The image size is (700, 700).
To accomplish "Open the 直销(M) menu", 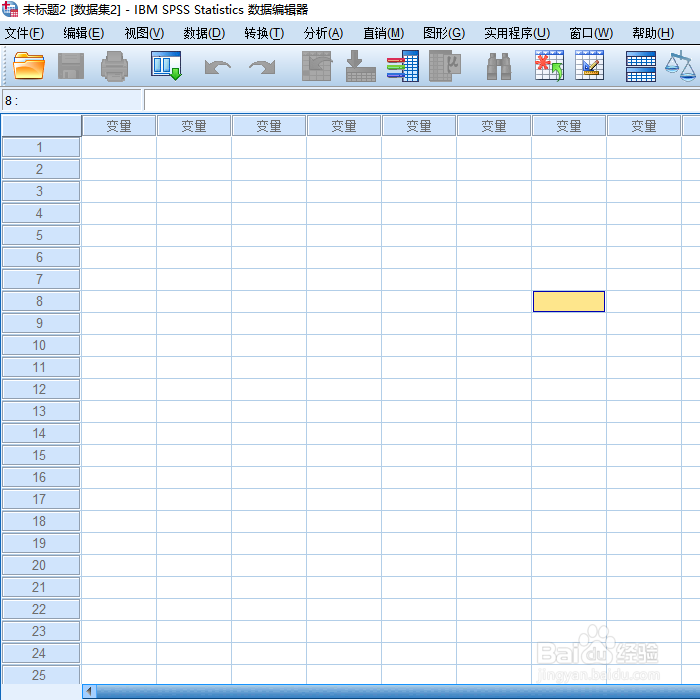I will click(x=383, y=33).
